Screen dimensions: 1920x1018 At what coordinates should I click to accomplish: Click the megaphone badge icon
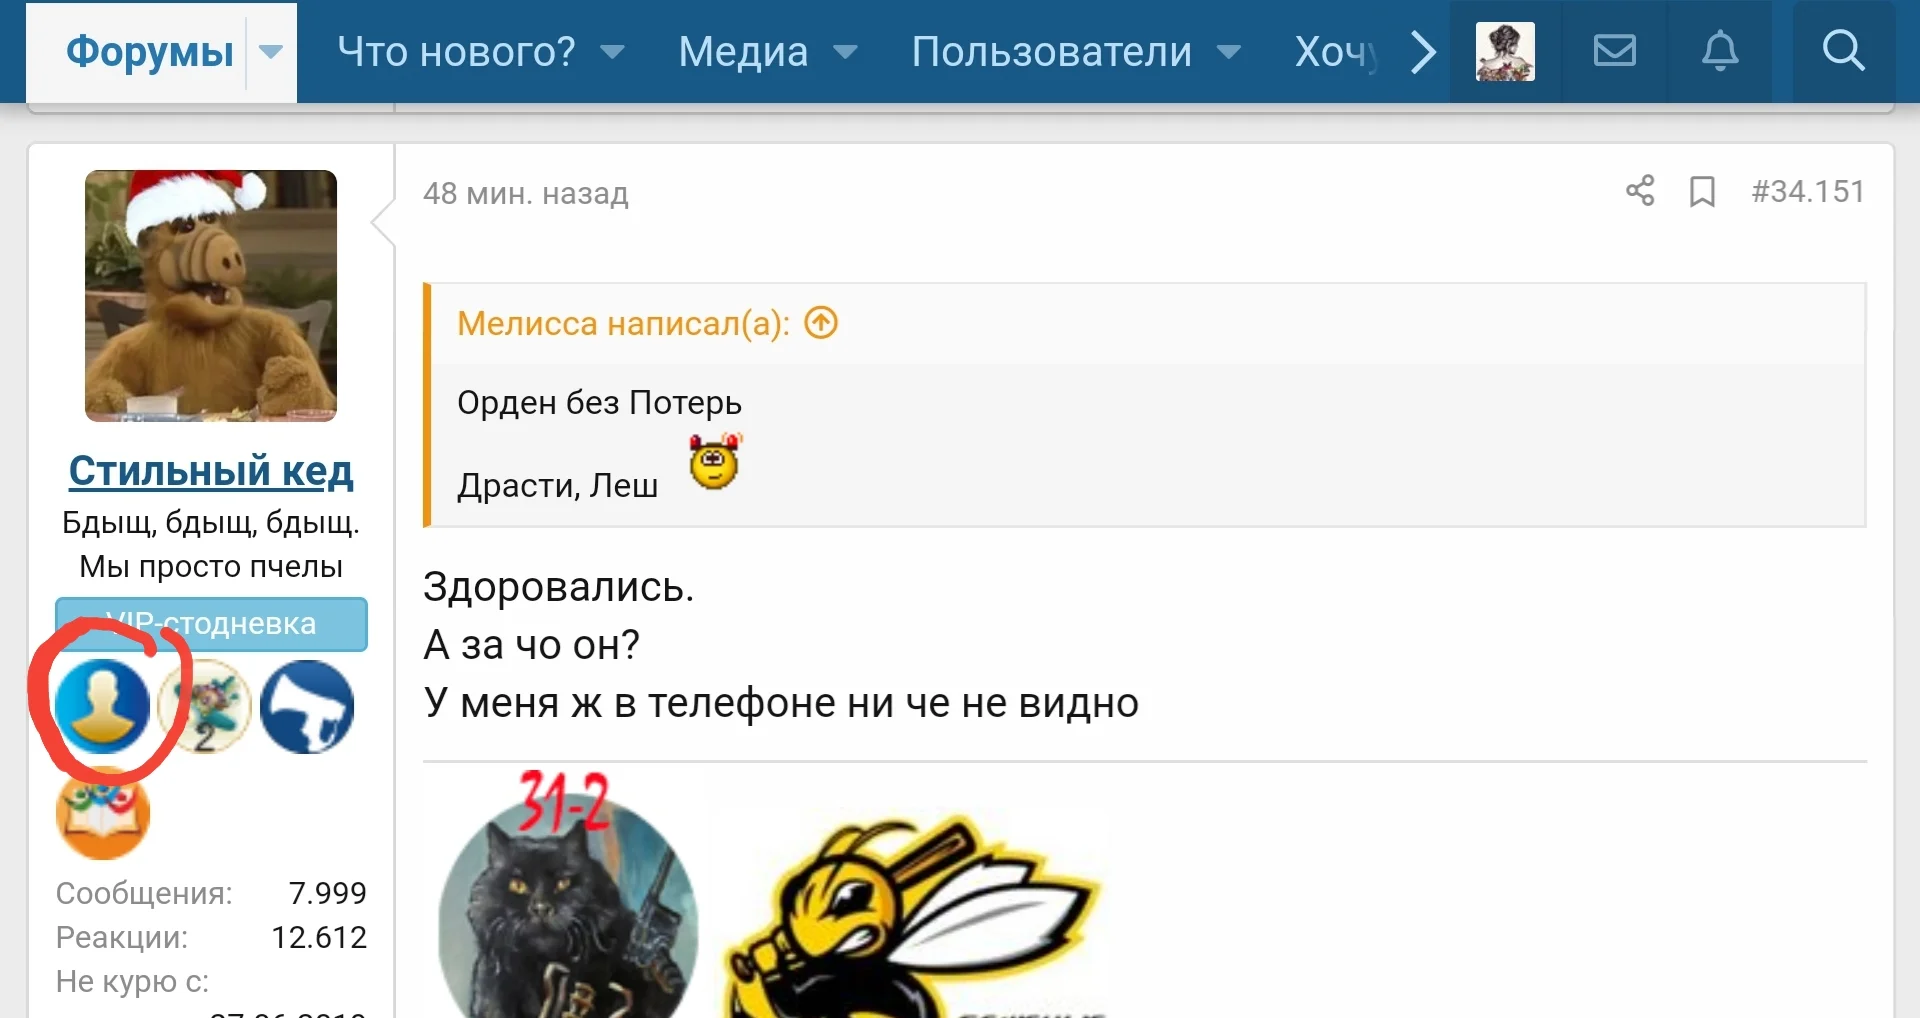click(x=307, y=707)
